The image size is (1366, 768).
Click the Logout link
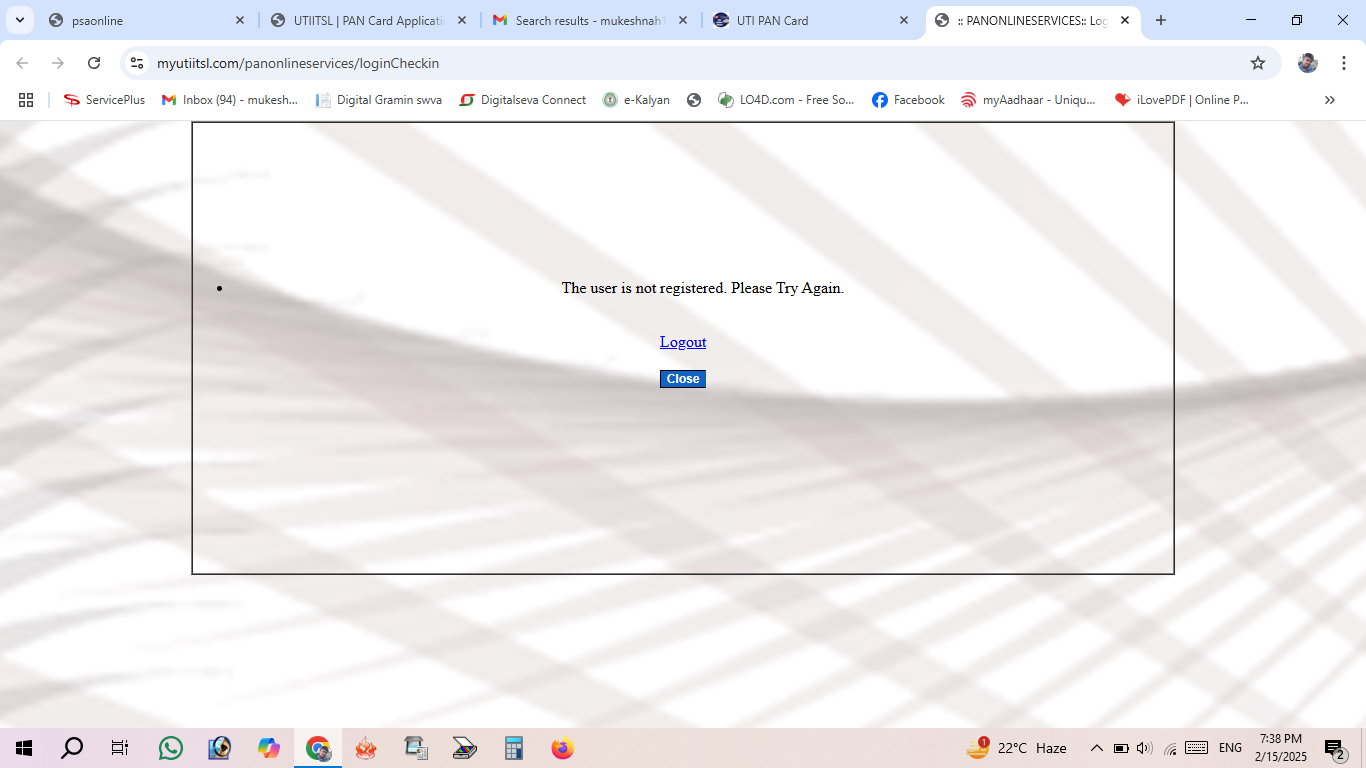(683, 342)
